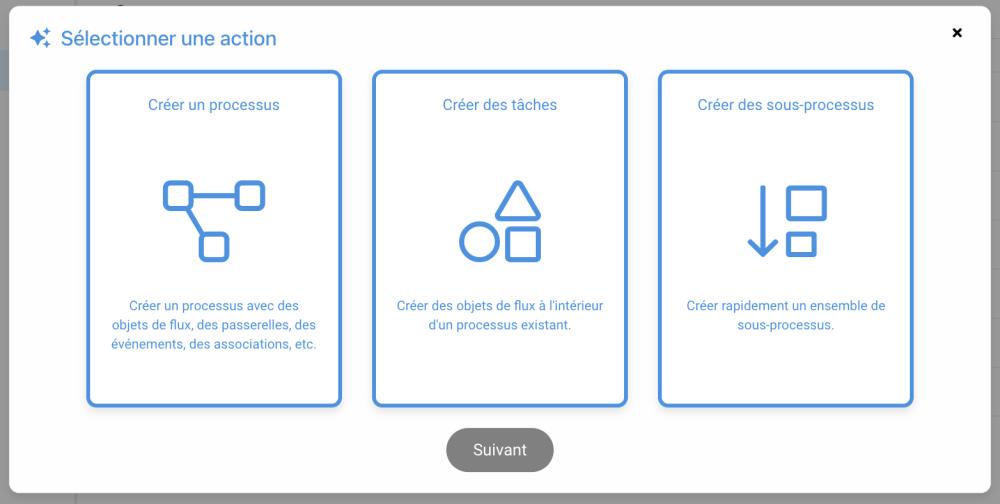Viewport: 1000px width, 504px height.
Task: Click the Suivant button
Action: coord(500,450)
